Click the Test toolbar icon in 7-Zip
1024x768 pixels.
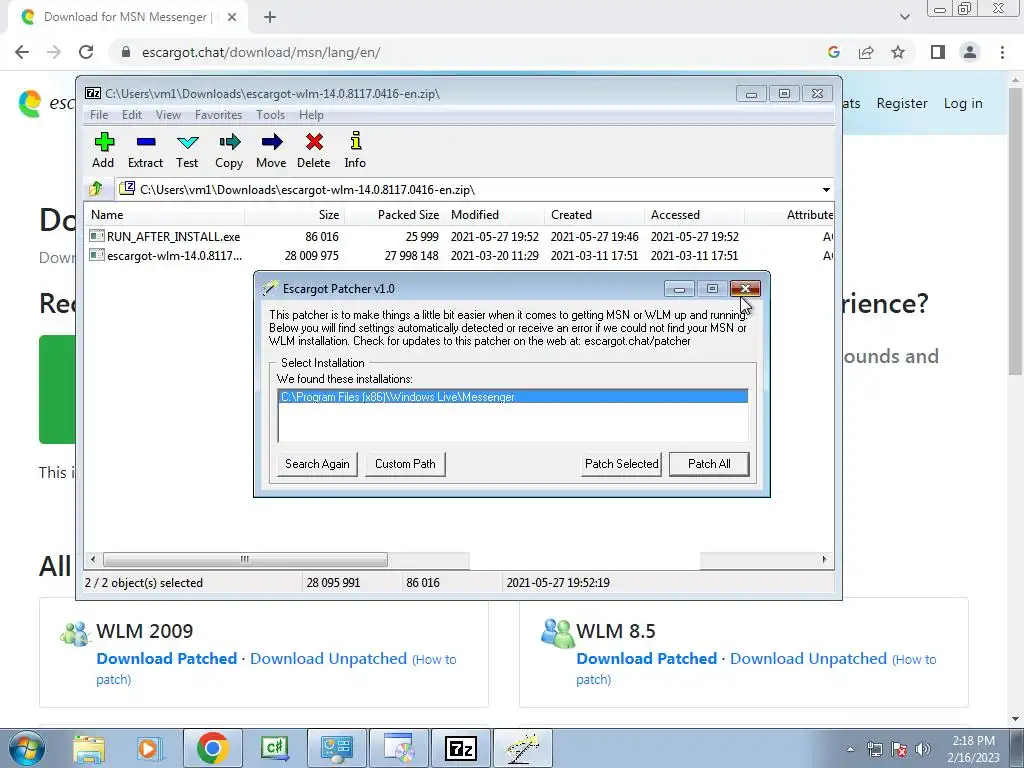(x=187, y=151)
